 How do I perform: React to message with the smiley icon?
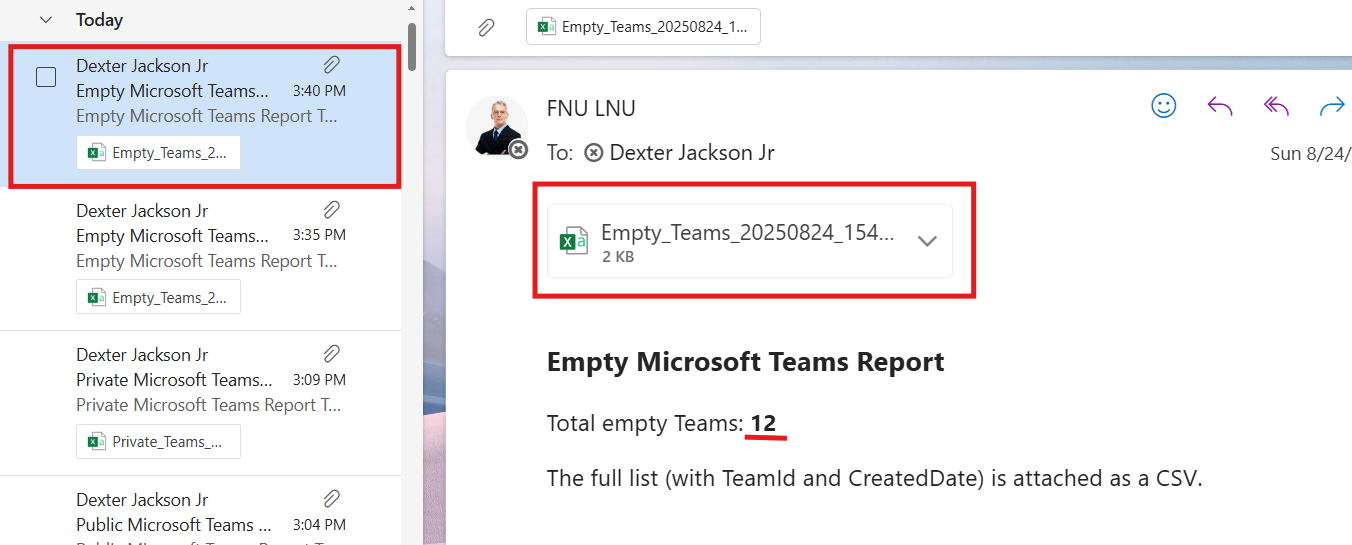click(1164, 106)
